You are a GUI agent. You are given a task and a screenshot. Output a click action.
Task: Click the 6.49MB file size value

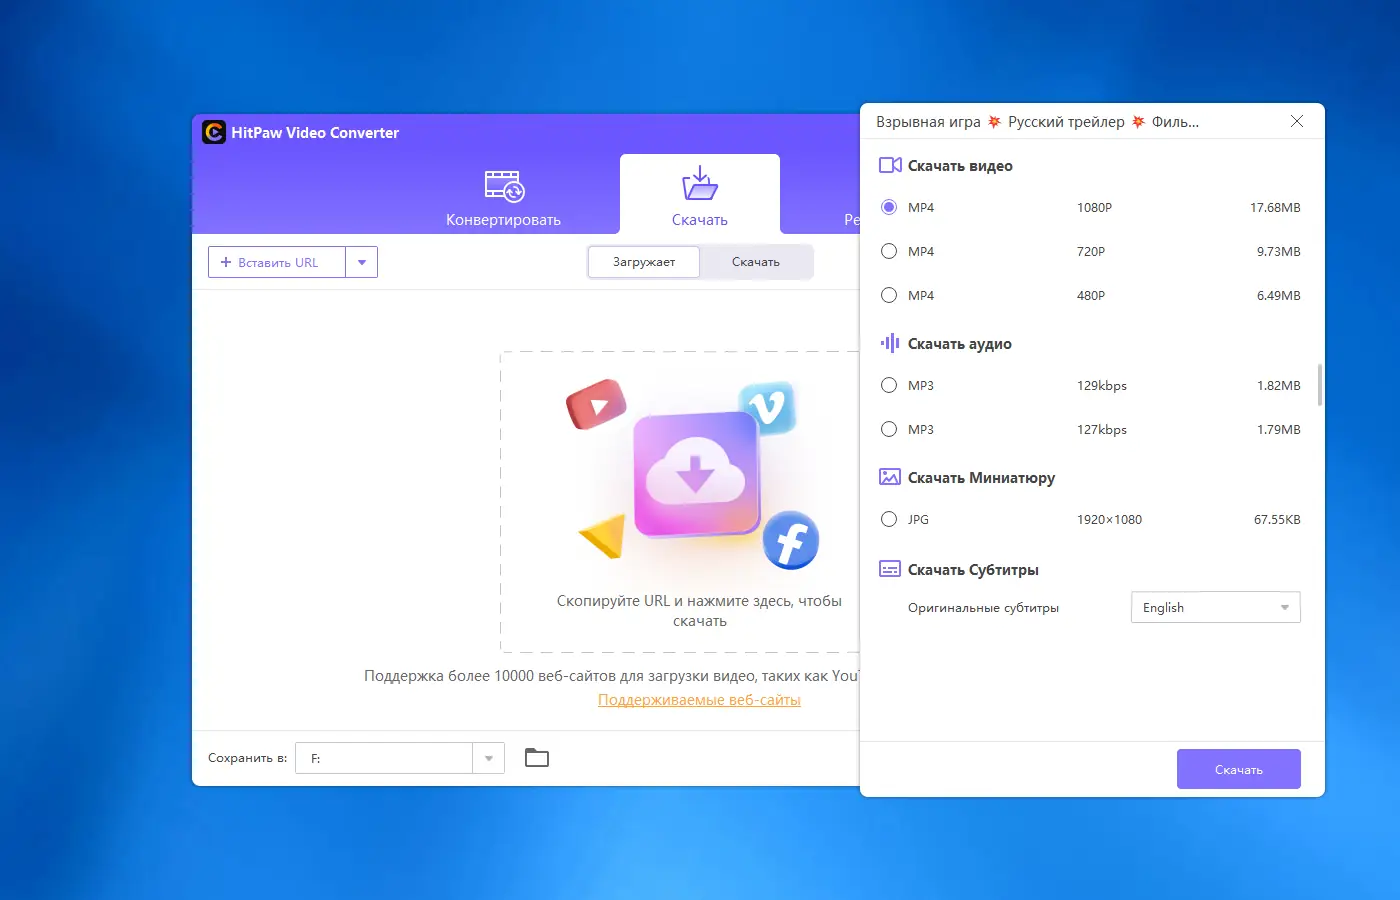[1279, 295]
